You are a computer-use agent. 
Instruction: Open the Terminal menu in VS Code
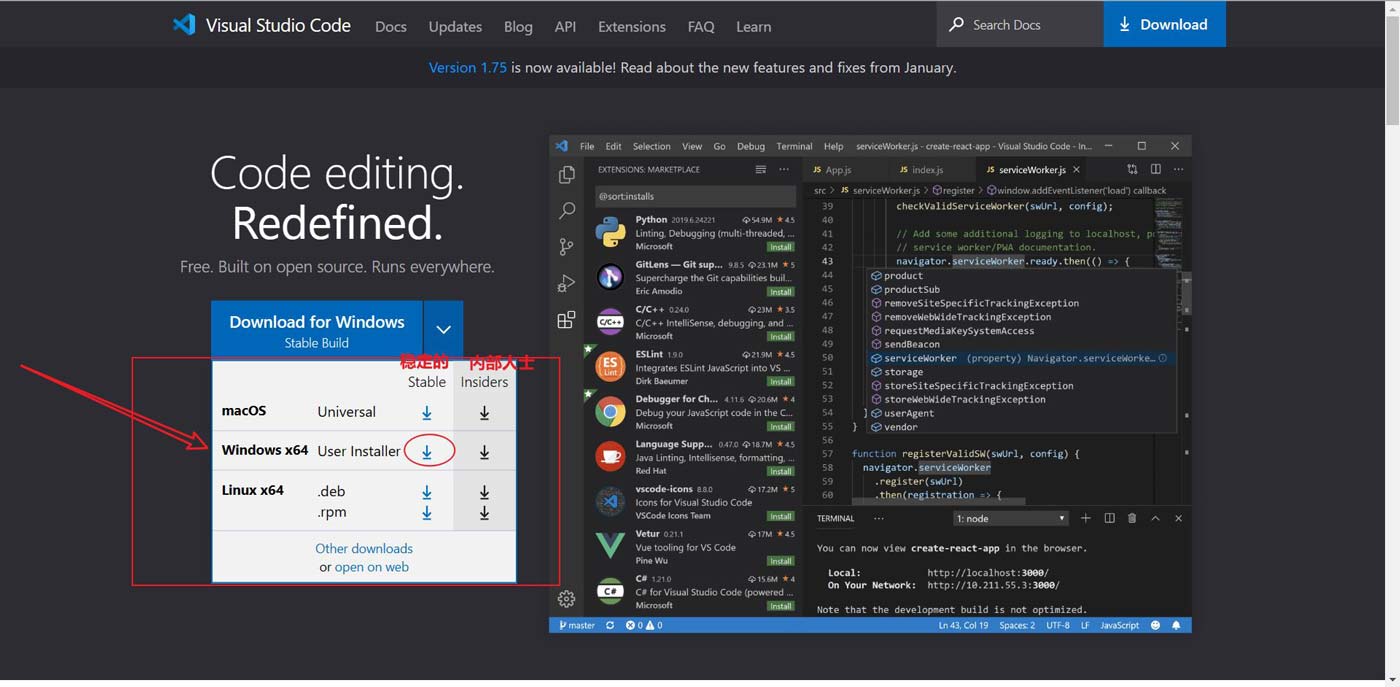coord(794,146)
